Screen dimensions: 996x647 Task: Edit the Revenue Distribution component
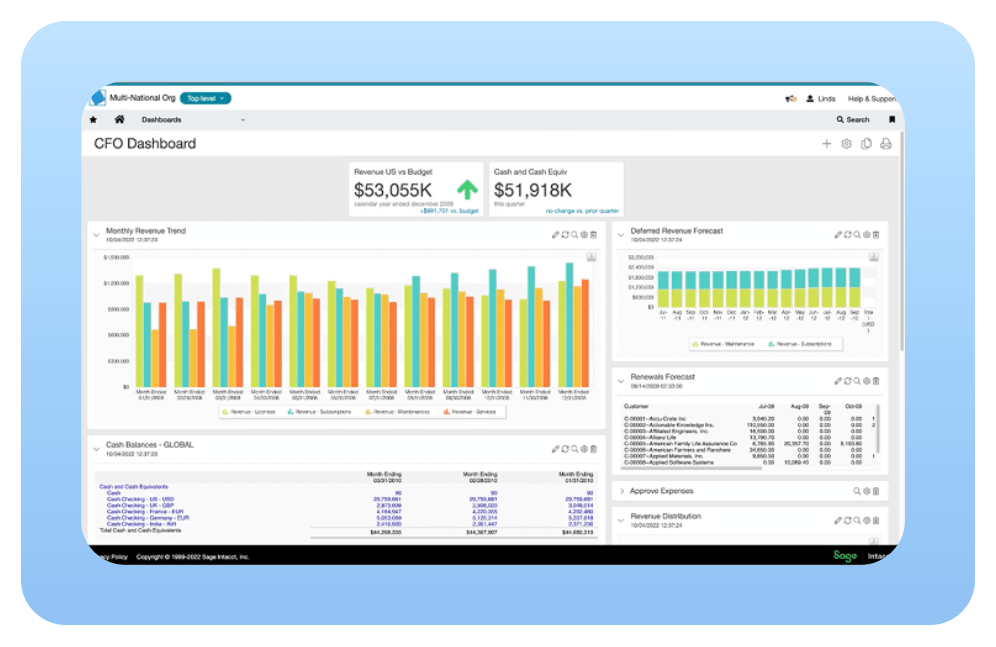click(x=838, y=521)
